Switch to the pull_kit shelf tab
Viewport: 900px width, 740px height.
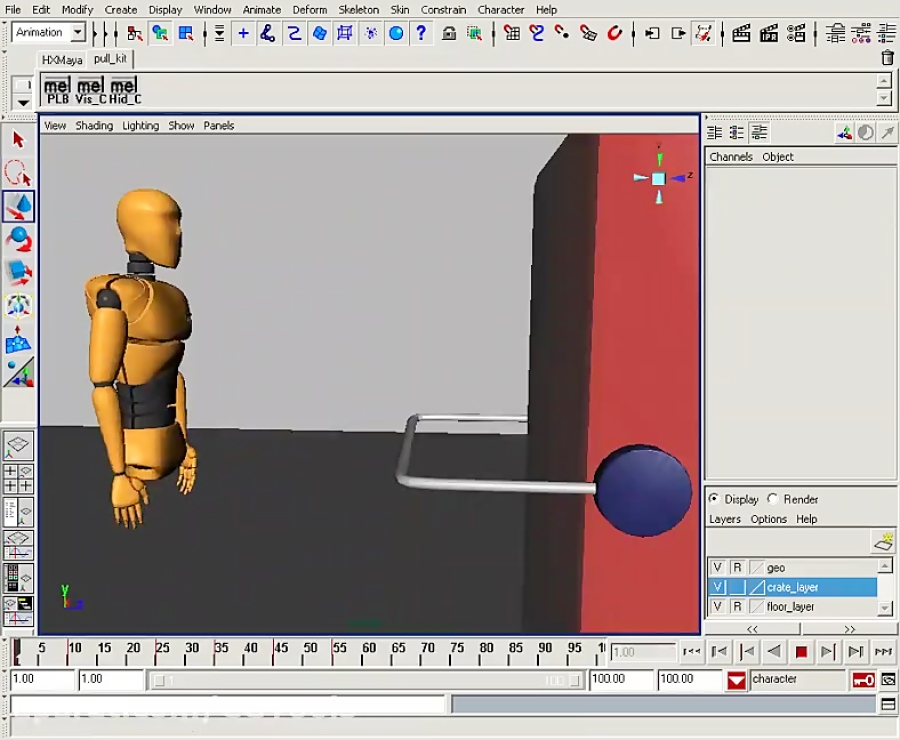[110, 59]
